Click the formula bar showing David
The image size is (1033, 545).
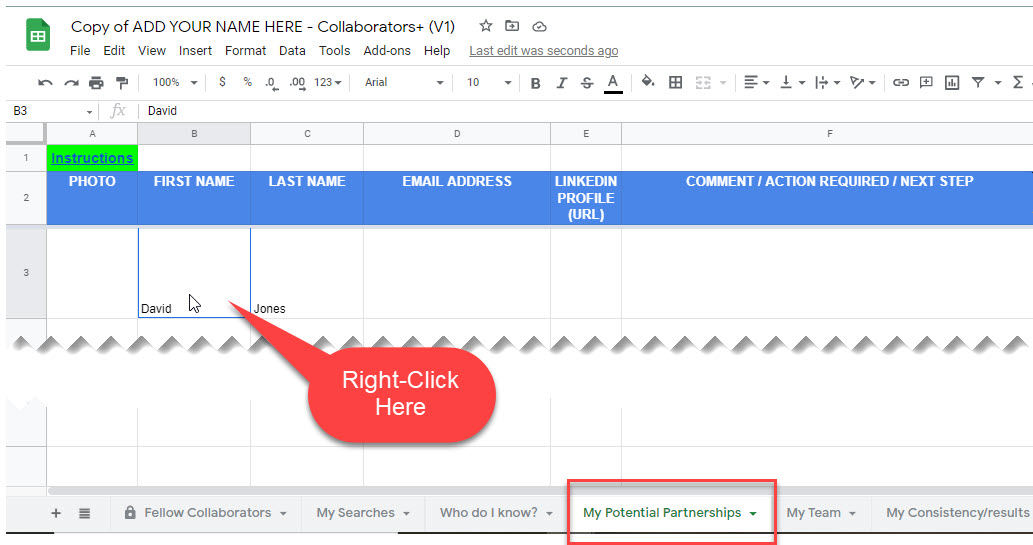(586, 111)
